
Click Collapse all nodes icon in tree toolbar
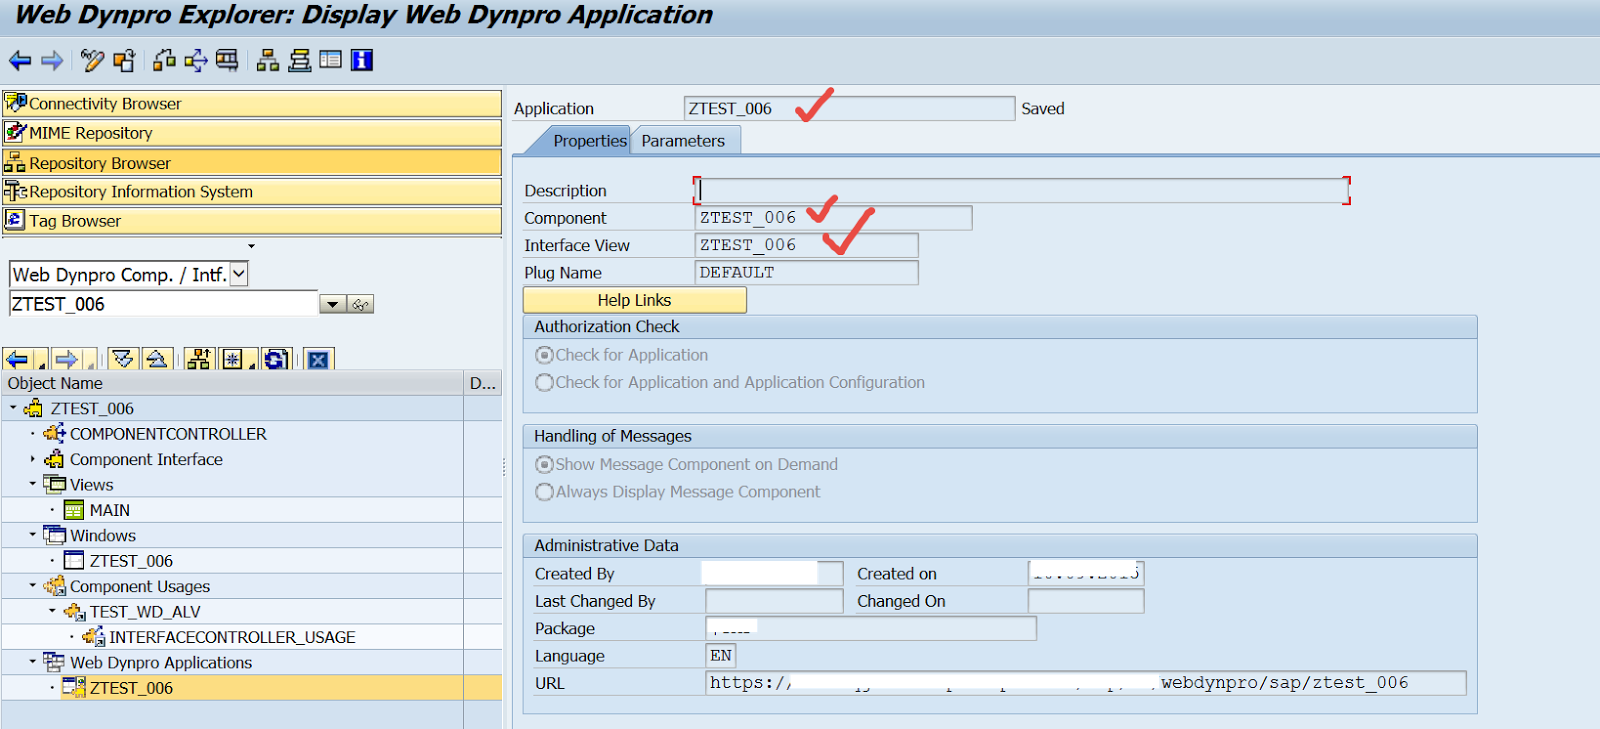point(156,360)
